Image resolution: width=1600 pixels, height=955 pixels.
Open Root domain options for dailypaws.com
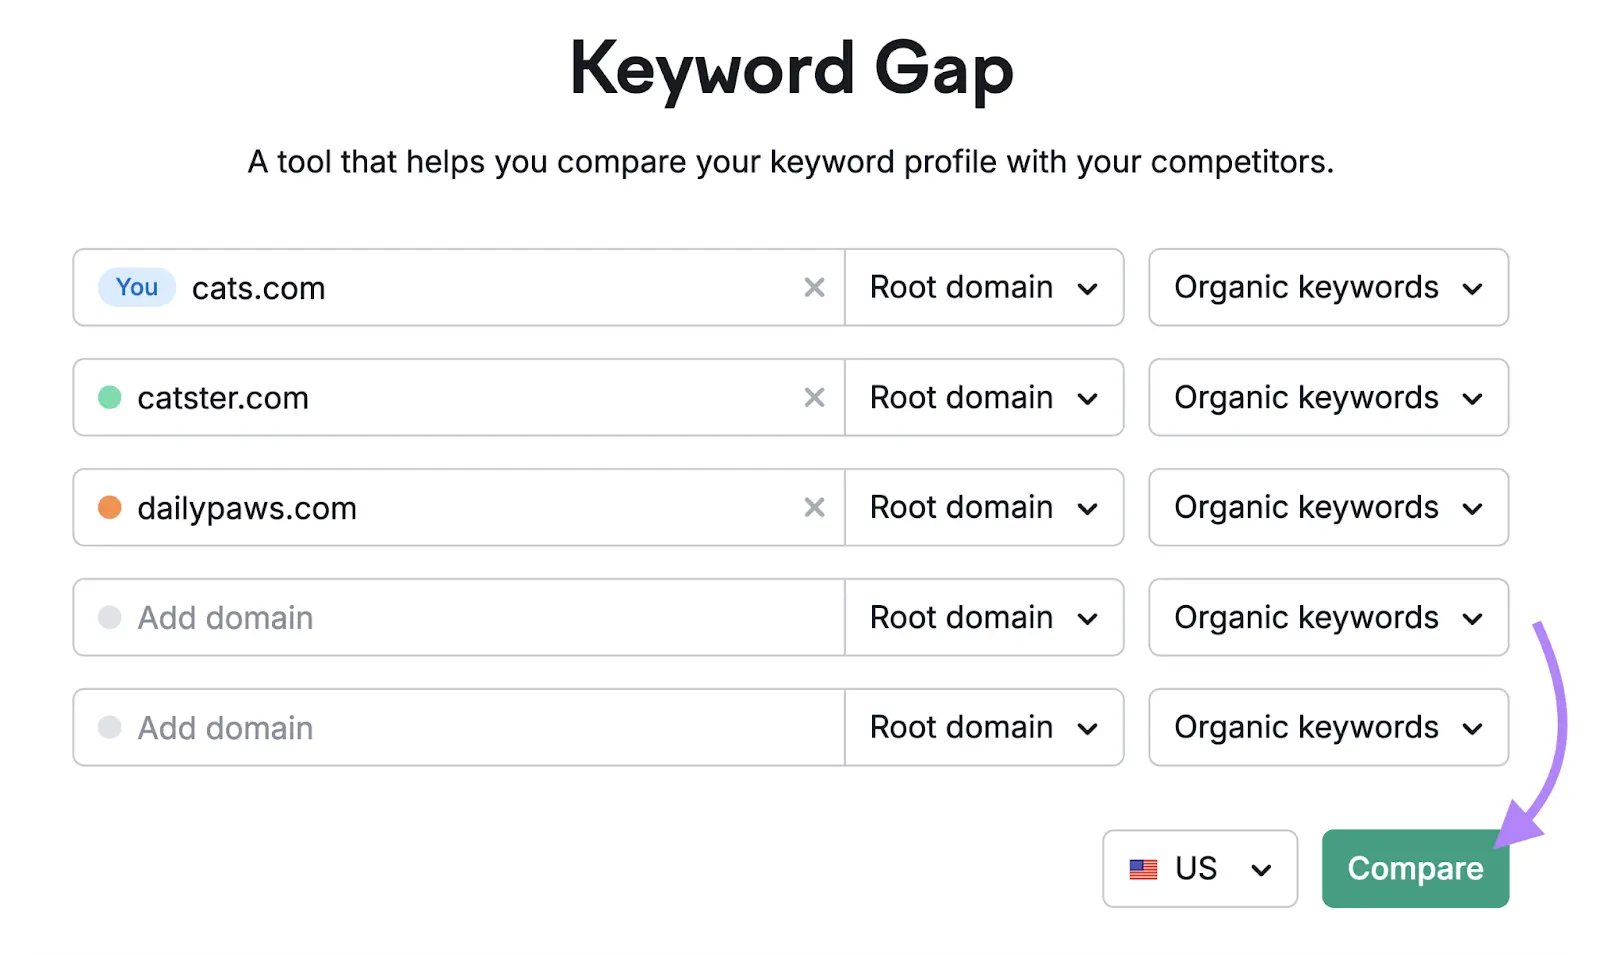click(x=984, y=508)
